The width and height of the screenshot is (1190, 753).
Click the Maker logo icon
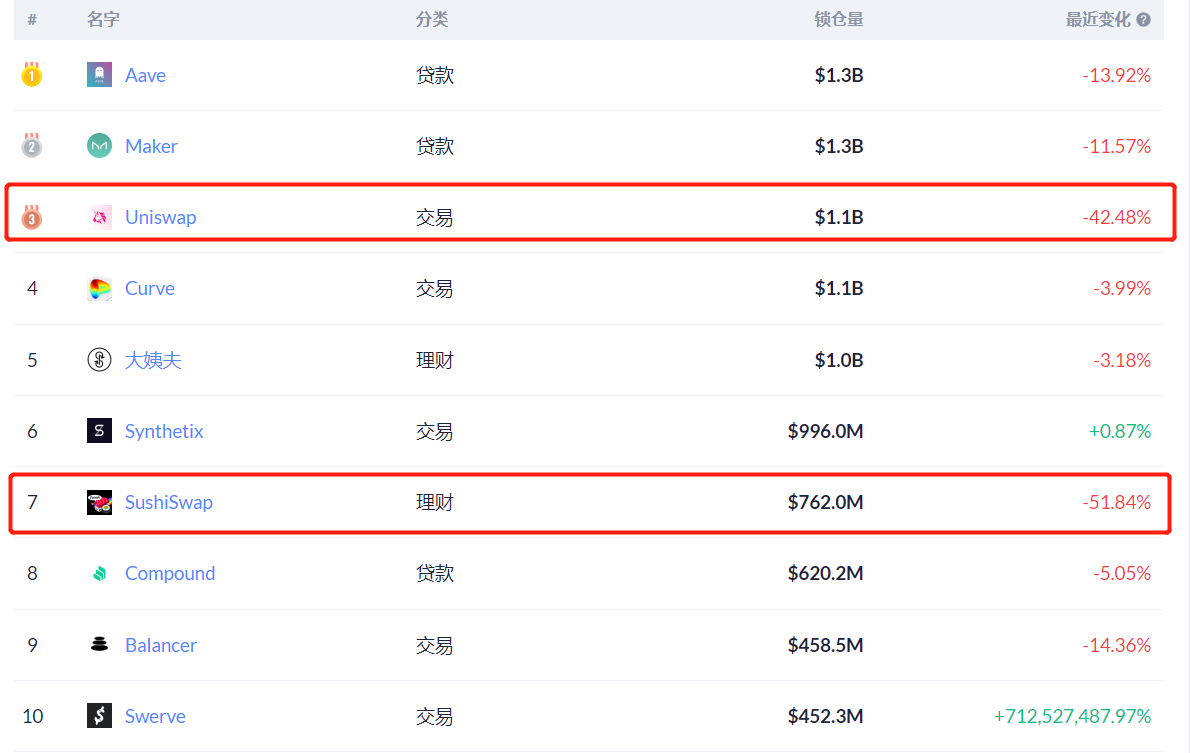(x=99, y=146)
